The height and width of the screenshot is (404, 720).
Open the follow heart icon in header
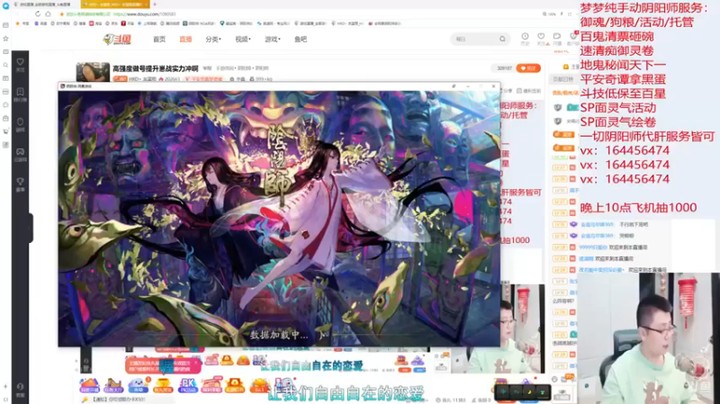click(x=541, y=37)
